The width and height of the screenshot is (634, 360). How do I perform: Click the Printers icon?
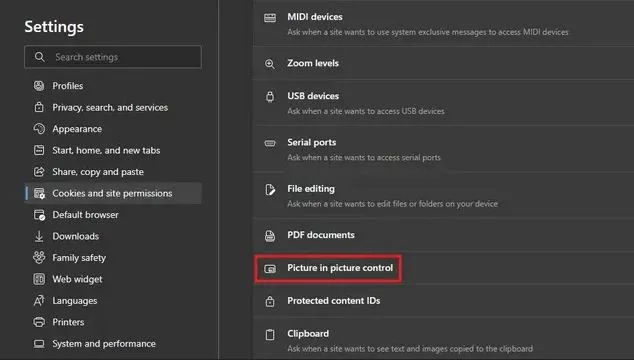pyautogui.click(x=39, y=322)
